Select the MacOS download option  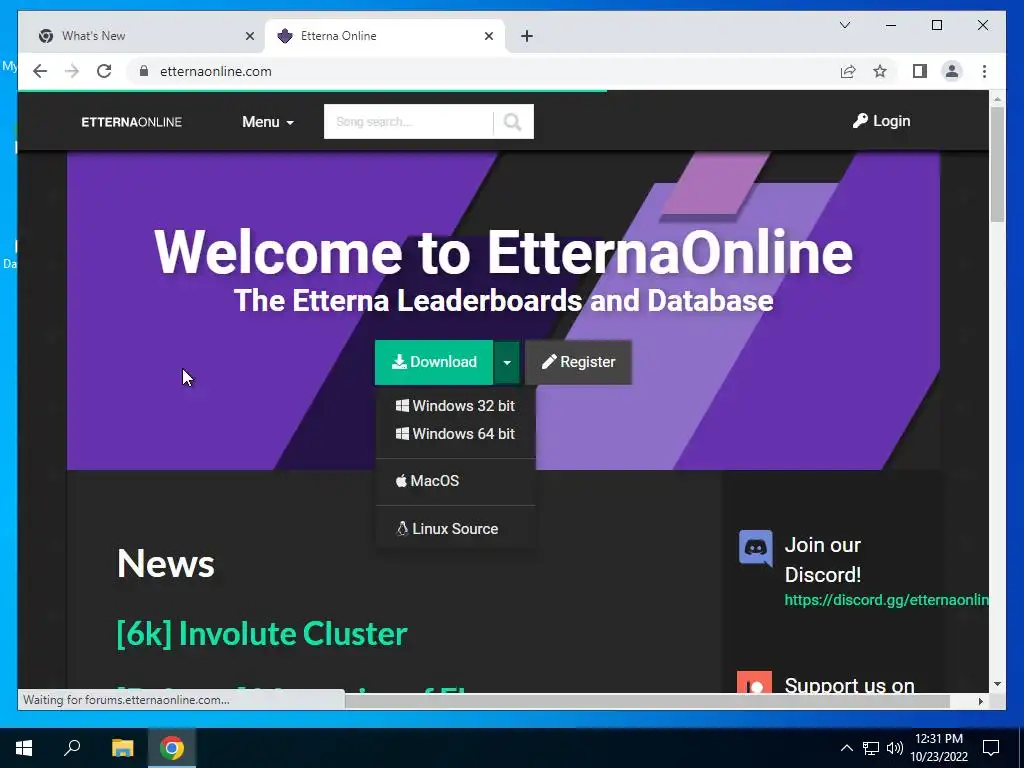pyautogui.click(x=427, y=481)
